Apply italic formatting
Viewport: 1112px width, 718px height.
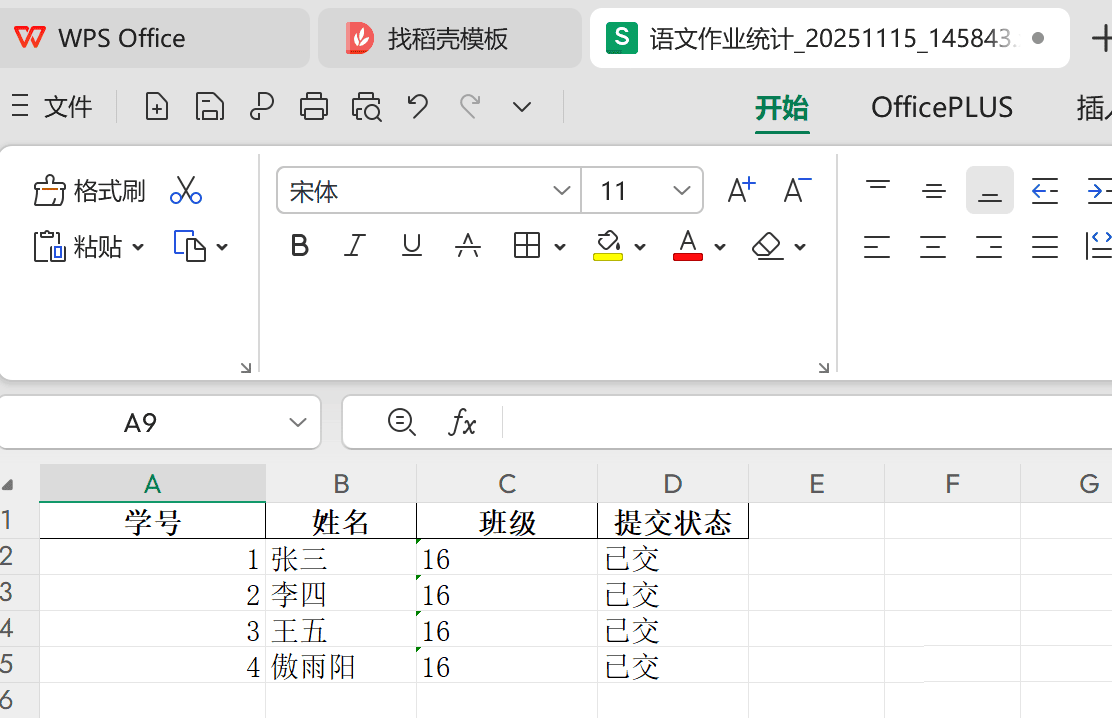pyautogui.click(x=355, y=246)
